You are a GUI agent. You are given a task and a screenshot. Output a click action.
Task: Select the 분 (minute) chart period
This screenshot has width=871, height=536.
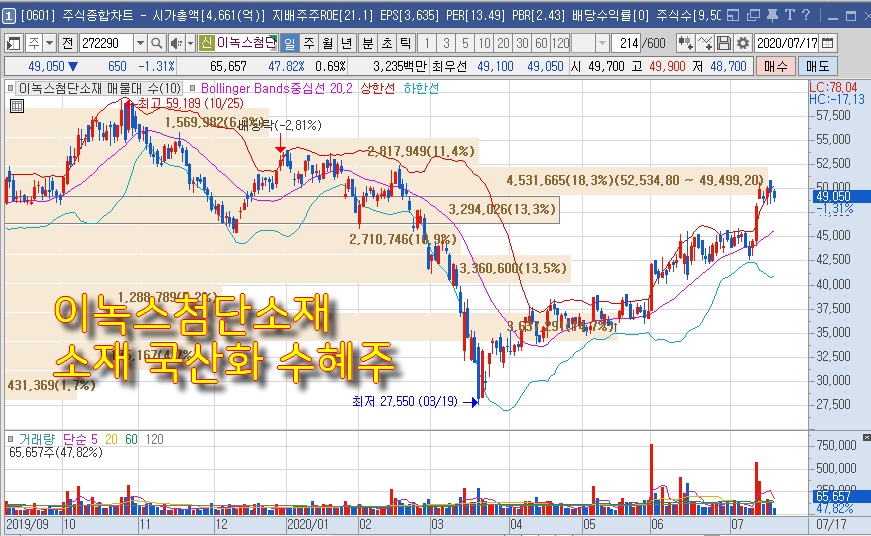click(368, 43)
